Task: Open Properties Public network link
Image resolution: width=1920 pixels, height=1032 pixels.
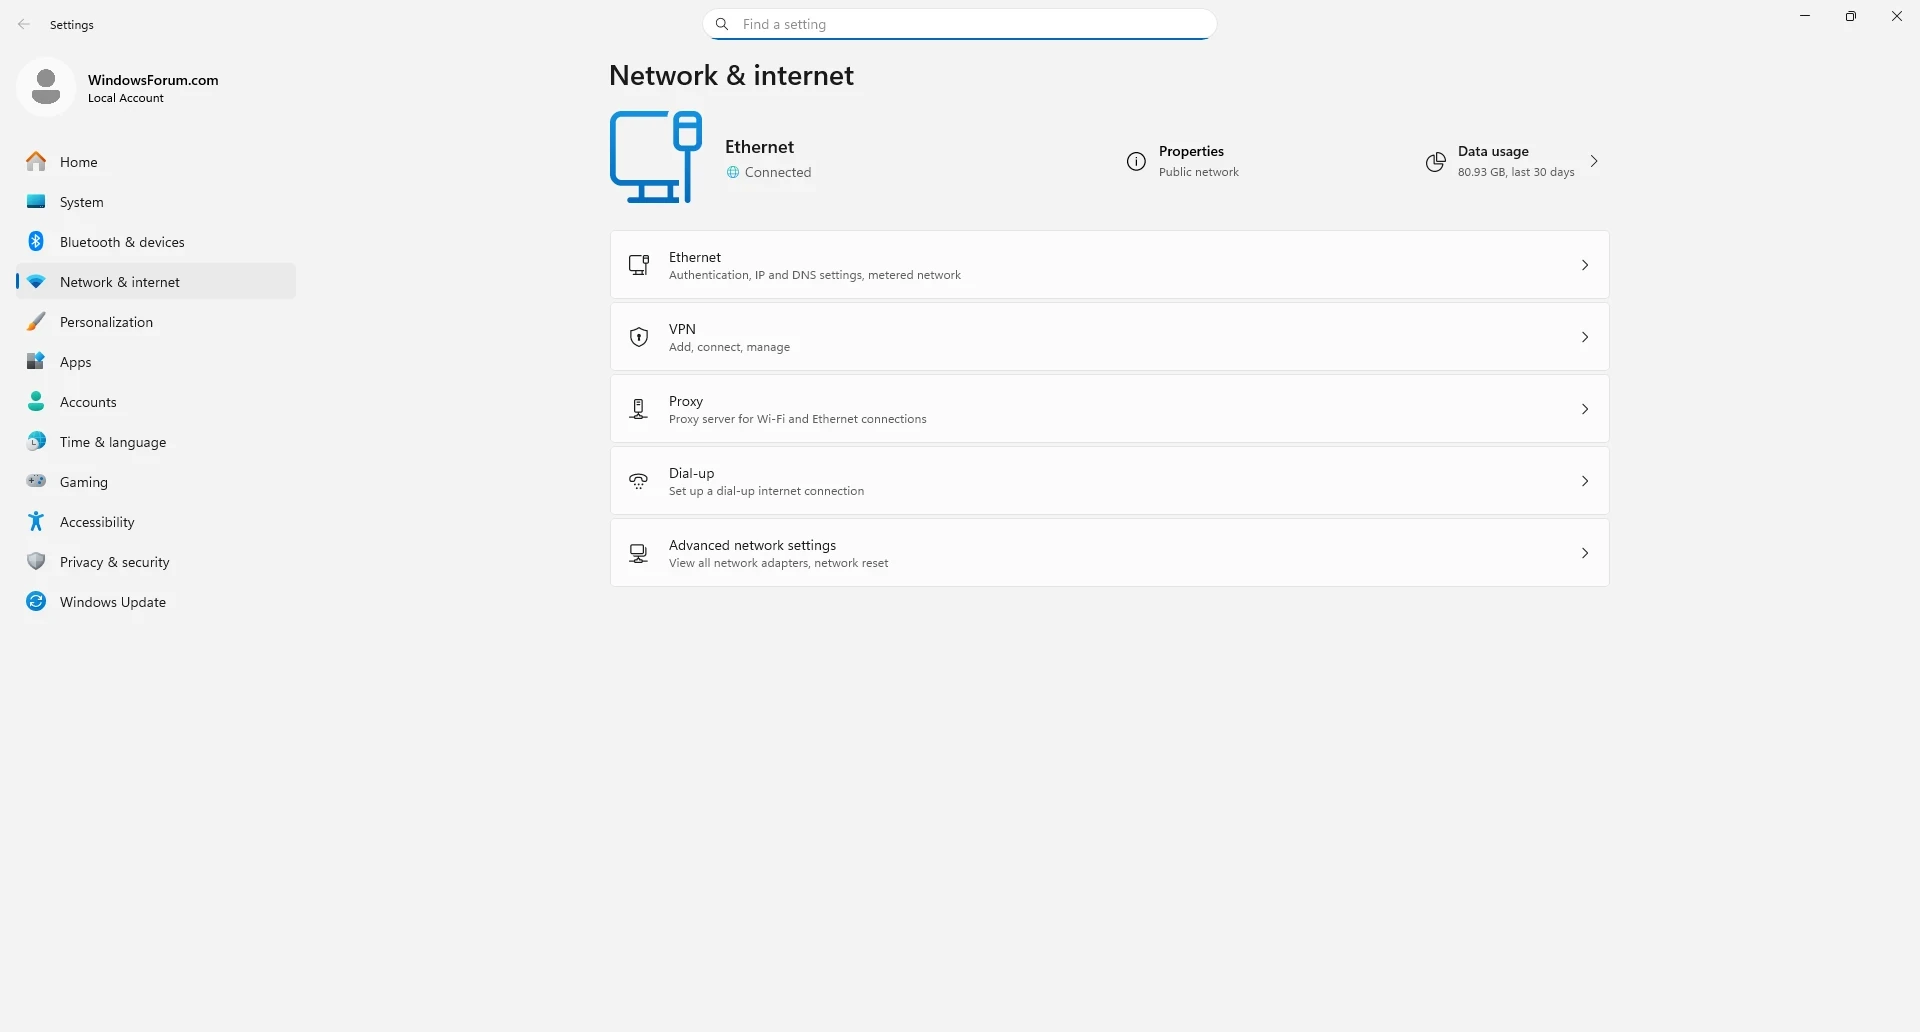Action: (x=1184, y=161)
